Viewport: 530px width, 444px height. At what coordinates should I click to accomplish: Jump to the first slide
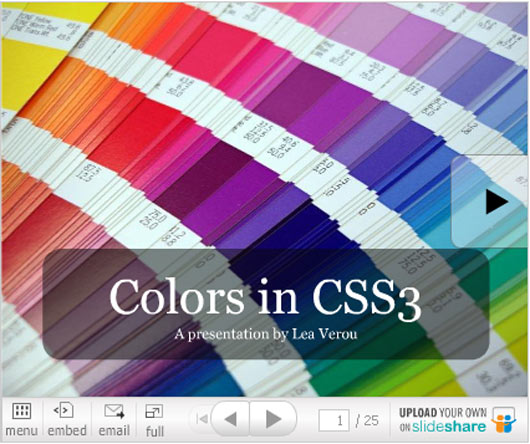pyautogui.click(x=202, y=419)
